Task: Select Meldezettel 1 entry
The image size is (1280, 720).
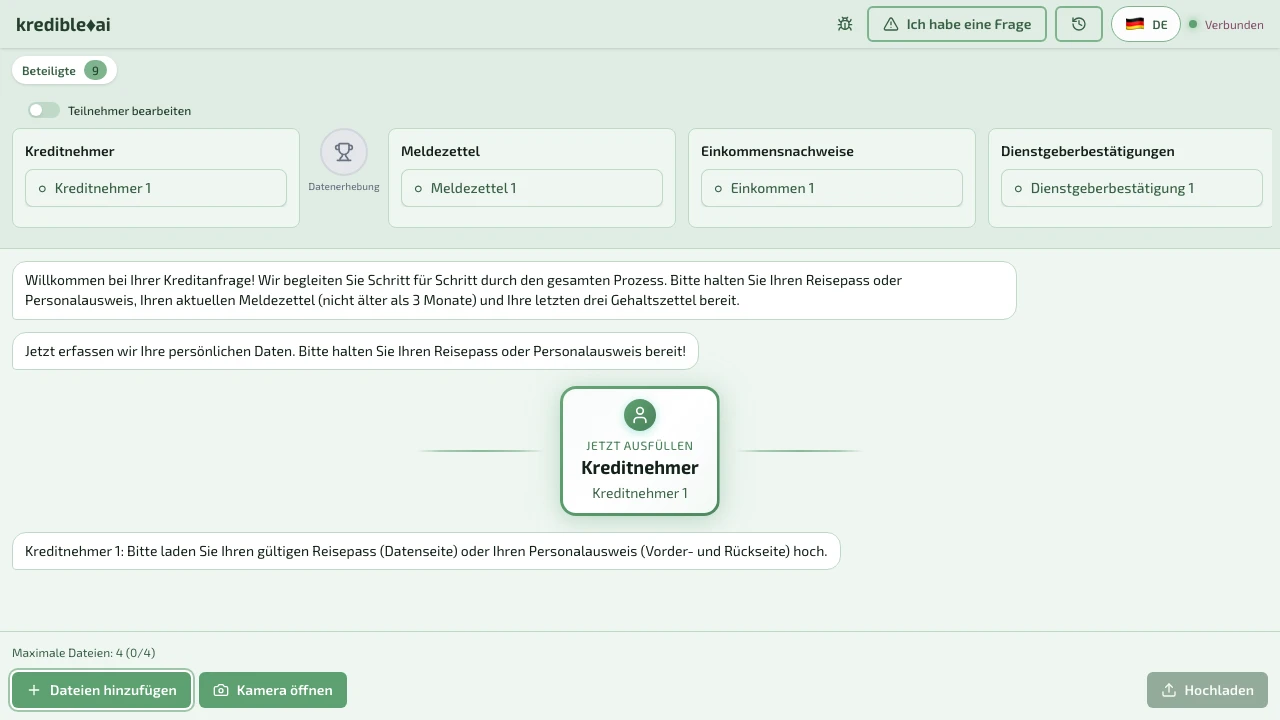Action: (x=532, y=188)
